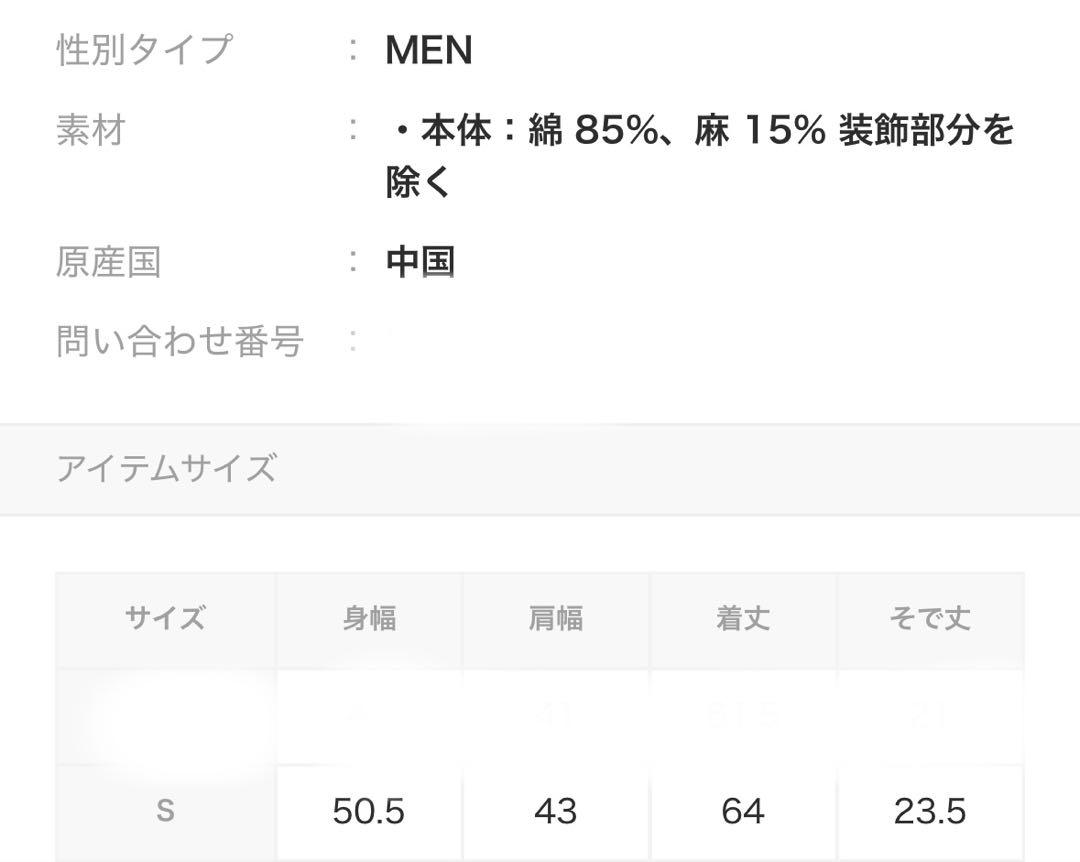Click the 身幅 column header
1080x862 pixels.
[369, 619]
